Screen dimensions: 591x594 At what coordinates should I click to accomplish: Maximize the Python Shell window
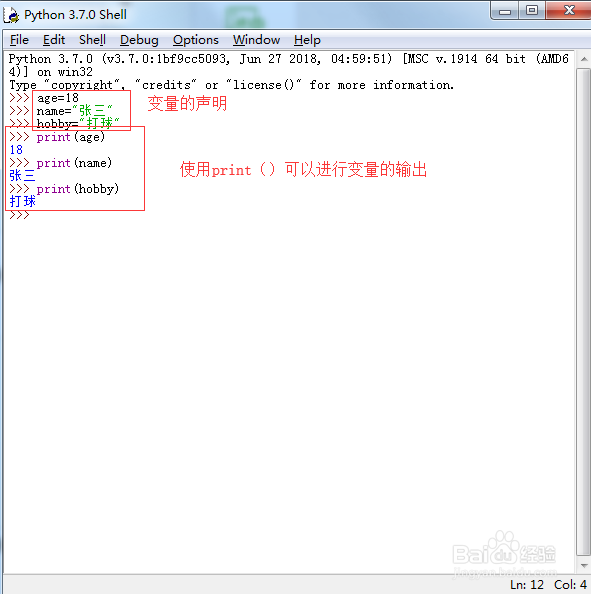pyautogui.click(x=532, y=10)
